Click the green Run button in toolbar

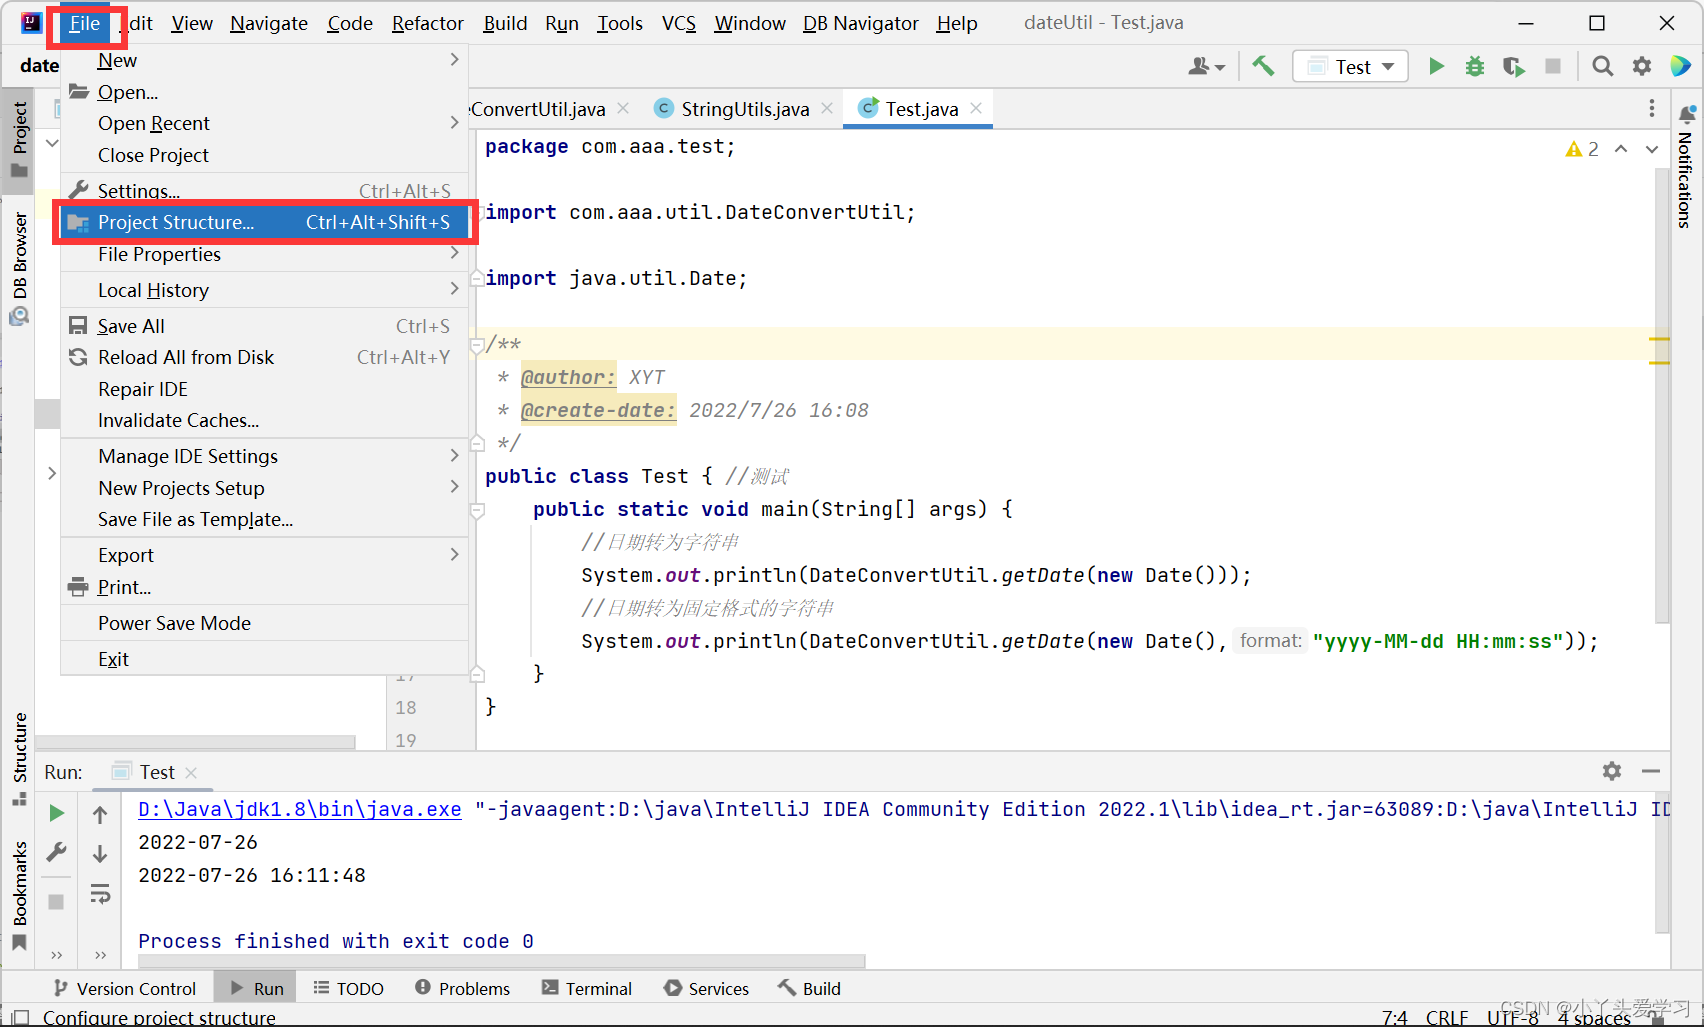point(1436,66)
